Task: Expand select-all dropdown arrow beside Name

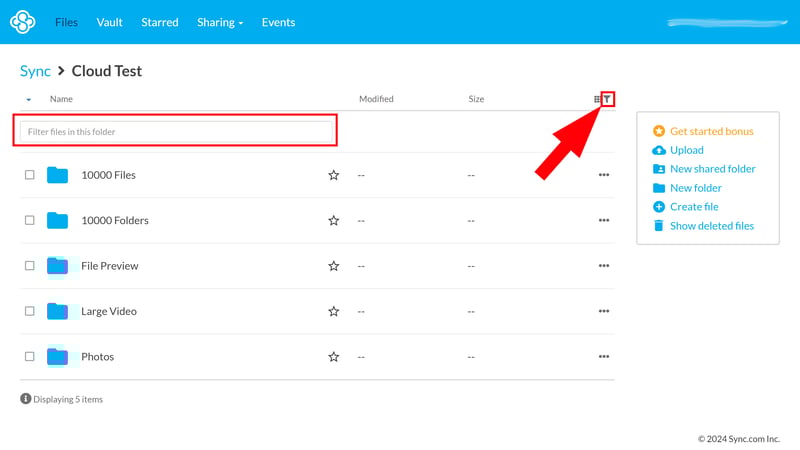Action: pyautogui.click(x=28, y=100)
